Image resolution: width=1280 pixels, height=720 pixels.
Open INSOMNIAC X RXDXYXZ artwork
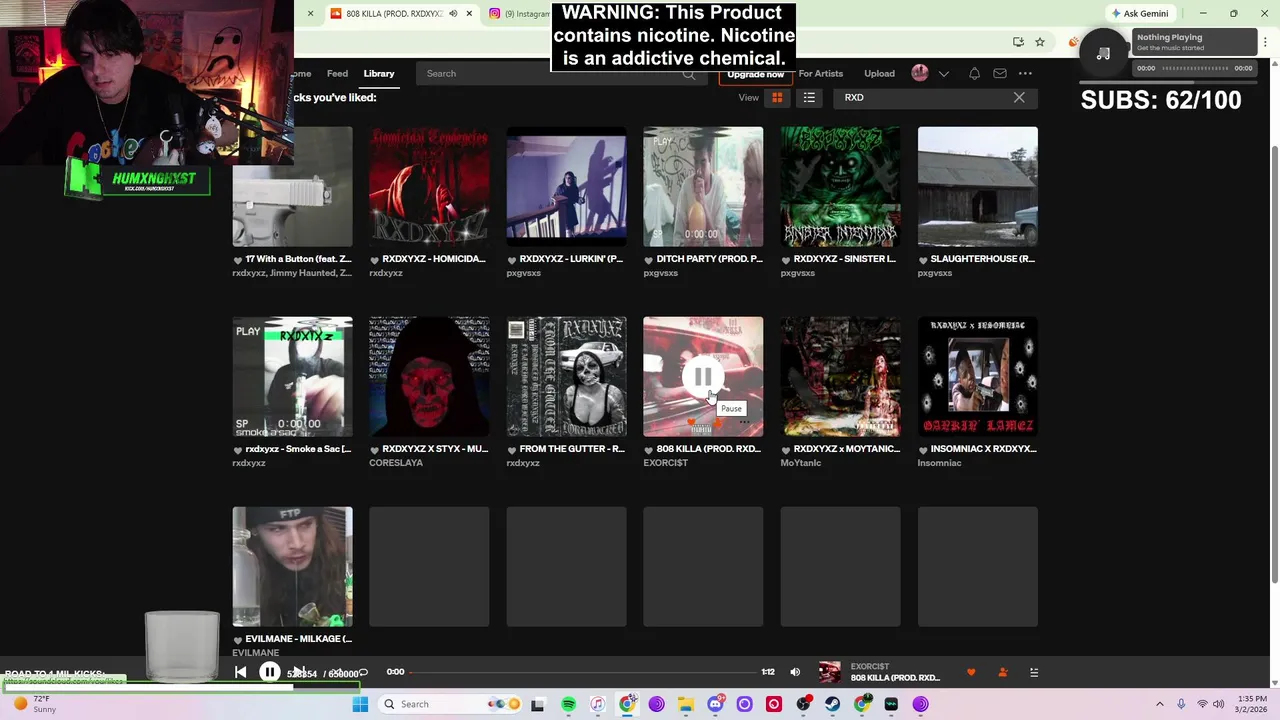(977, 377)
